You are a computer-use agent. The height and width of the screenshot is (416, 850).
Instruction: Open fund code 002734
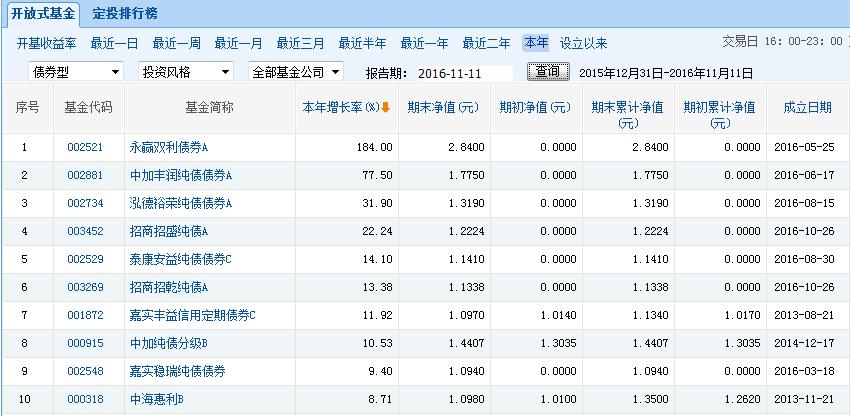[85, 204]
